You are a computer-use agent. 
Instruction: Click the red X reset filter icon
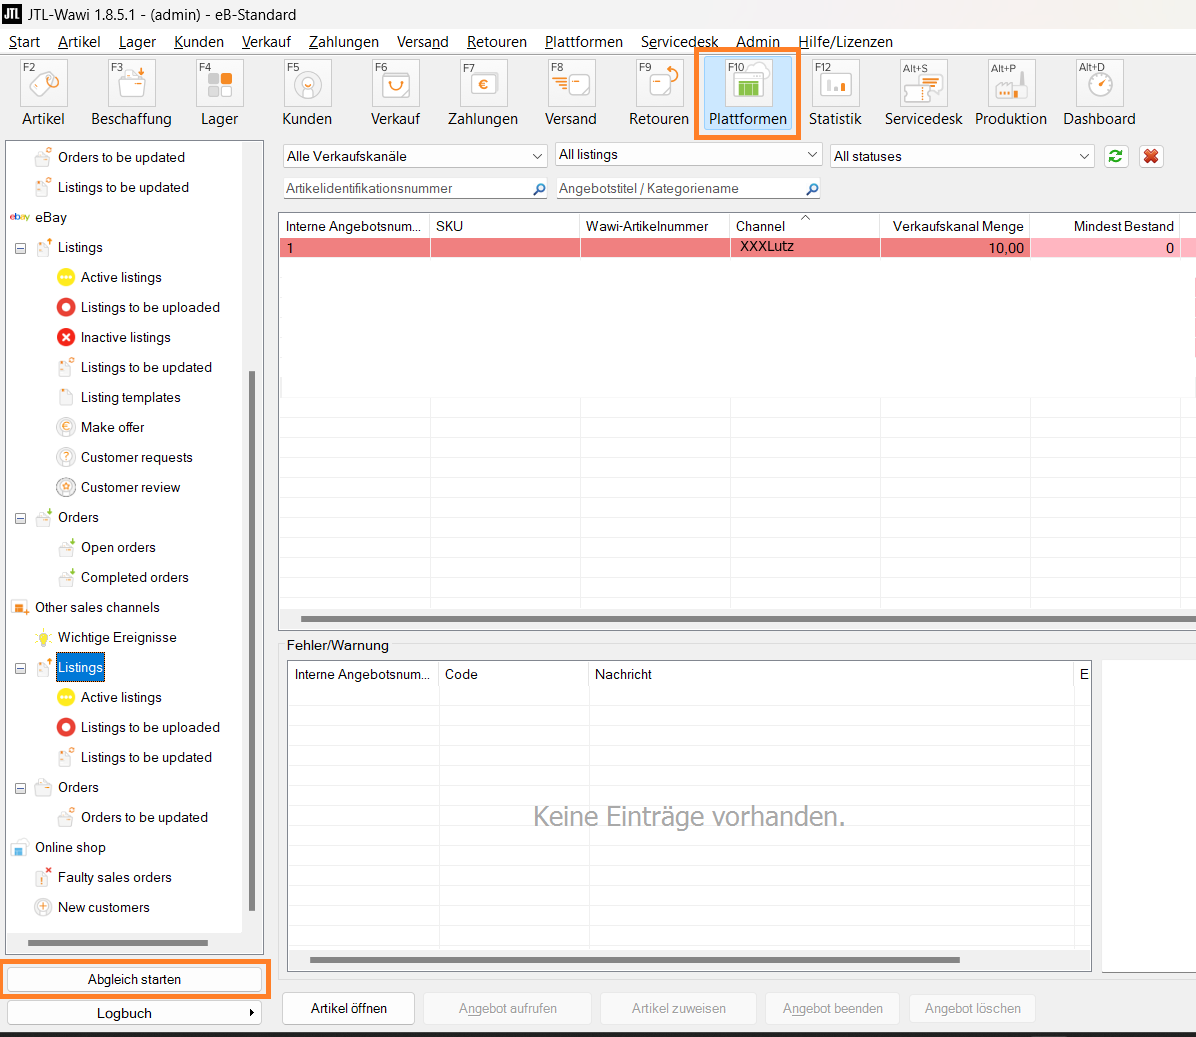coord(1151,156)
